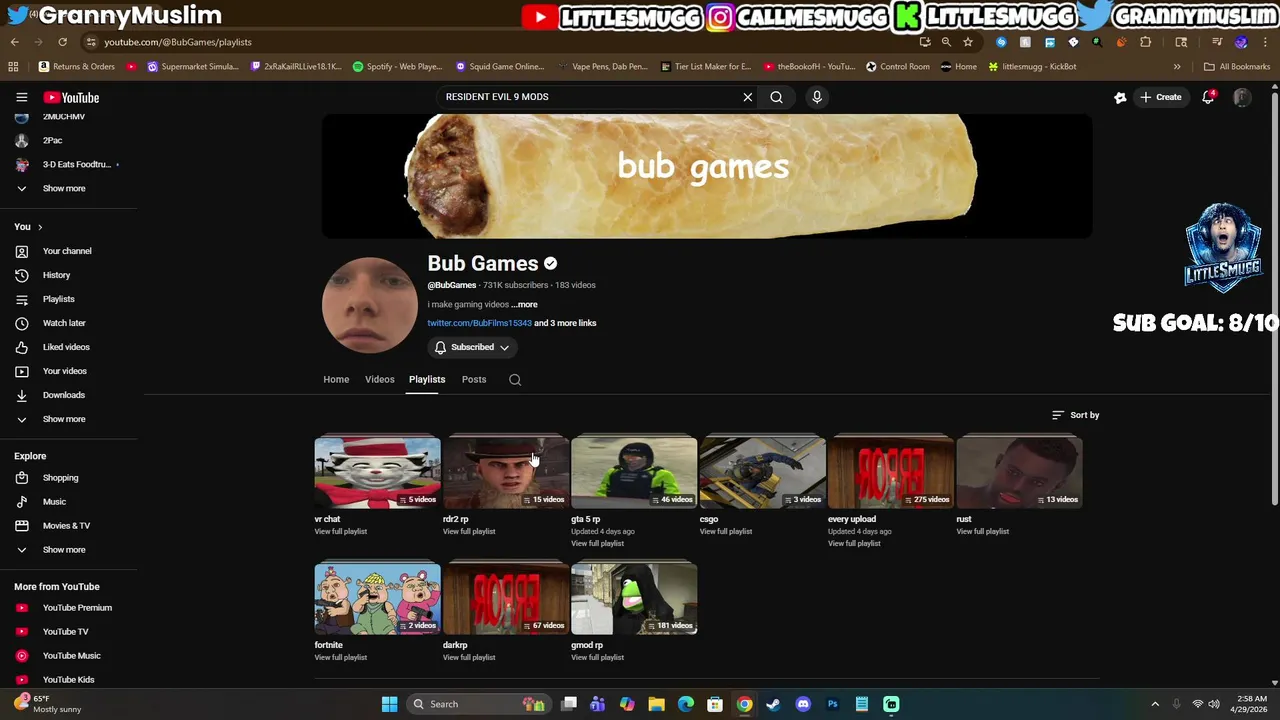The height and width of the screenshot is (720, 1280).
Task: Open Liked videos list
Action: tap(66, 347)
